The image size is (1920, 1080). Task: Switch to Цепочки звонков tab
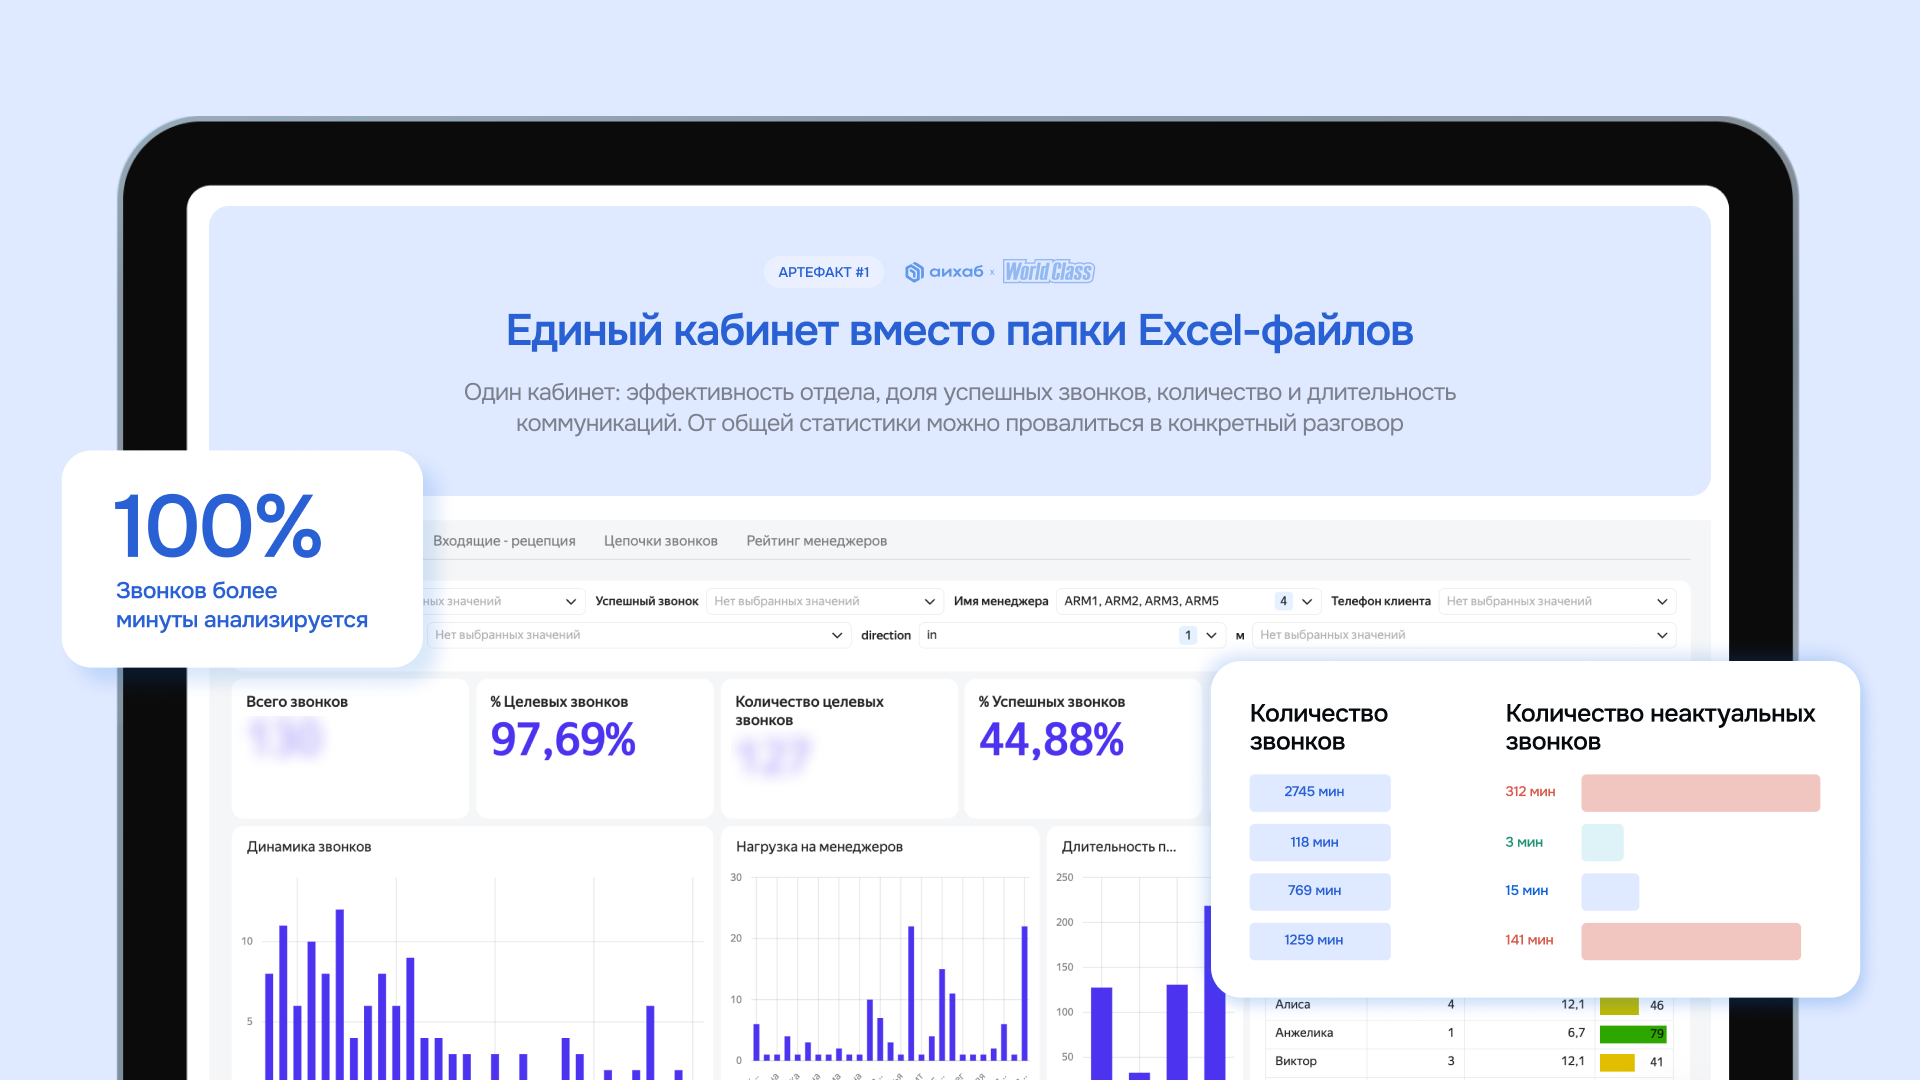tap(661, 541)
